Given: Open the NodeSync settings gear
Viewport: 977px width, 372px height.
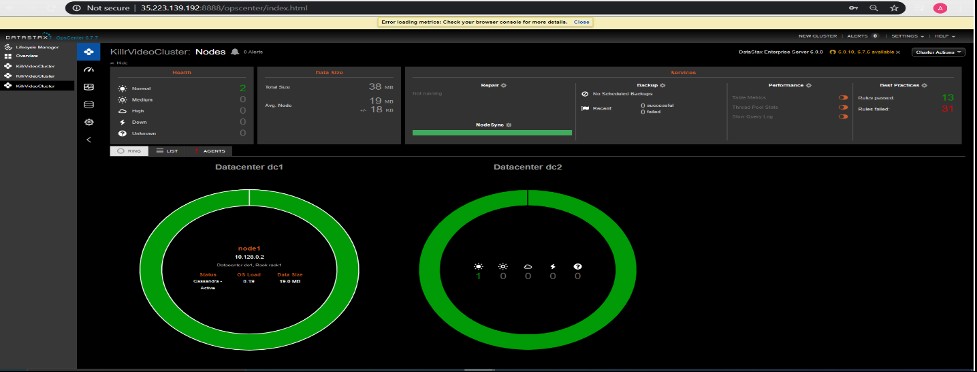Looking at the screenshot, I should coord(508,125).
